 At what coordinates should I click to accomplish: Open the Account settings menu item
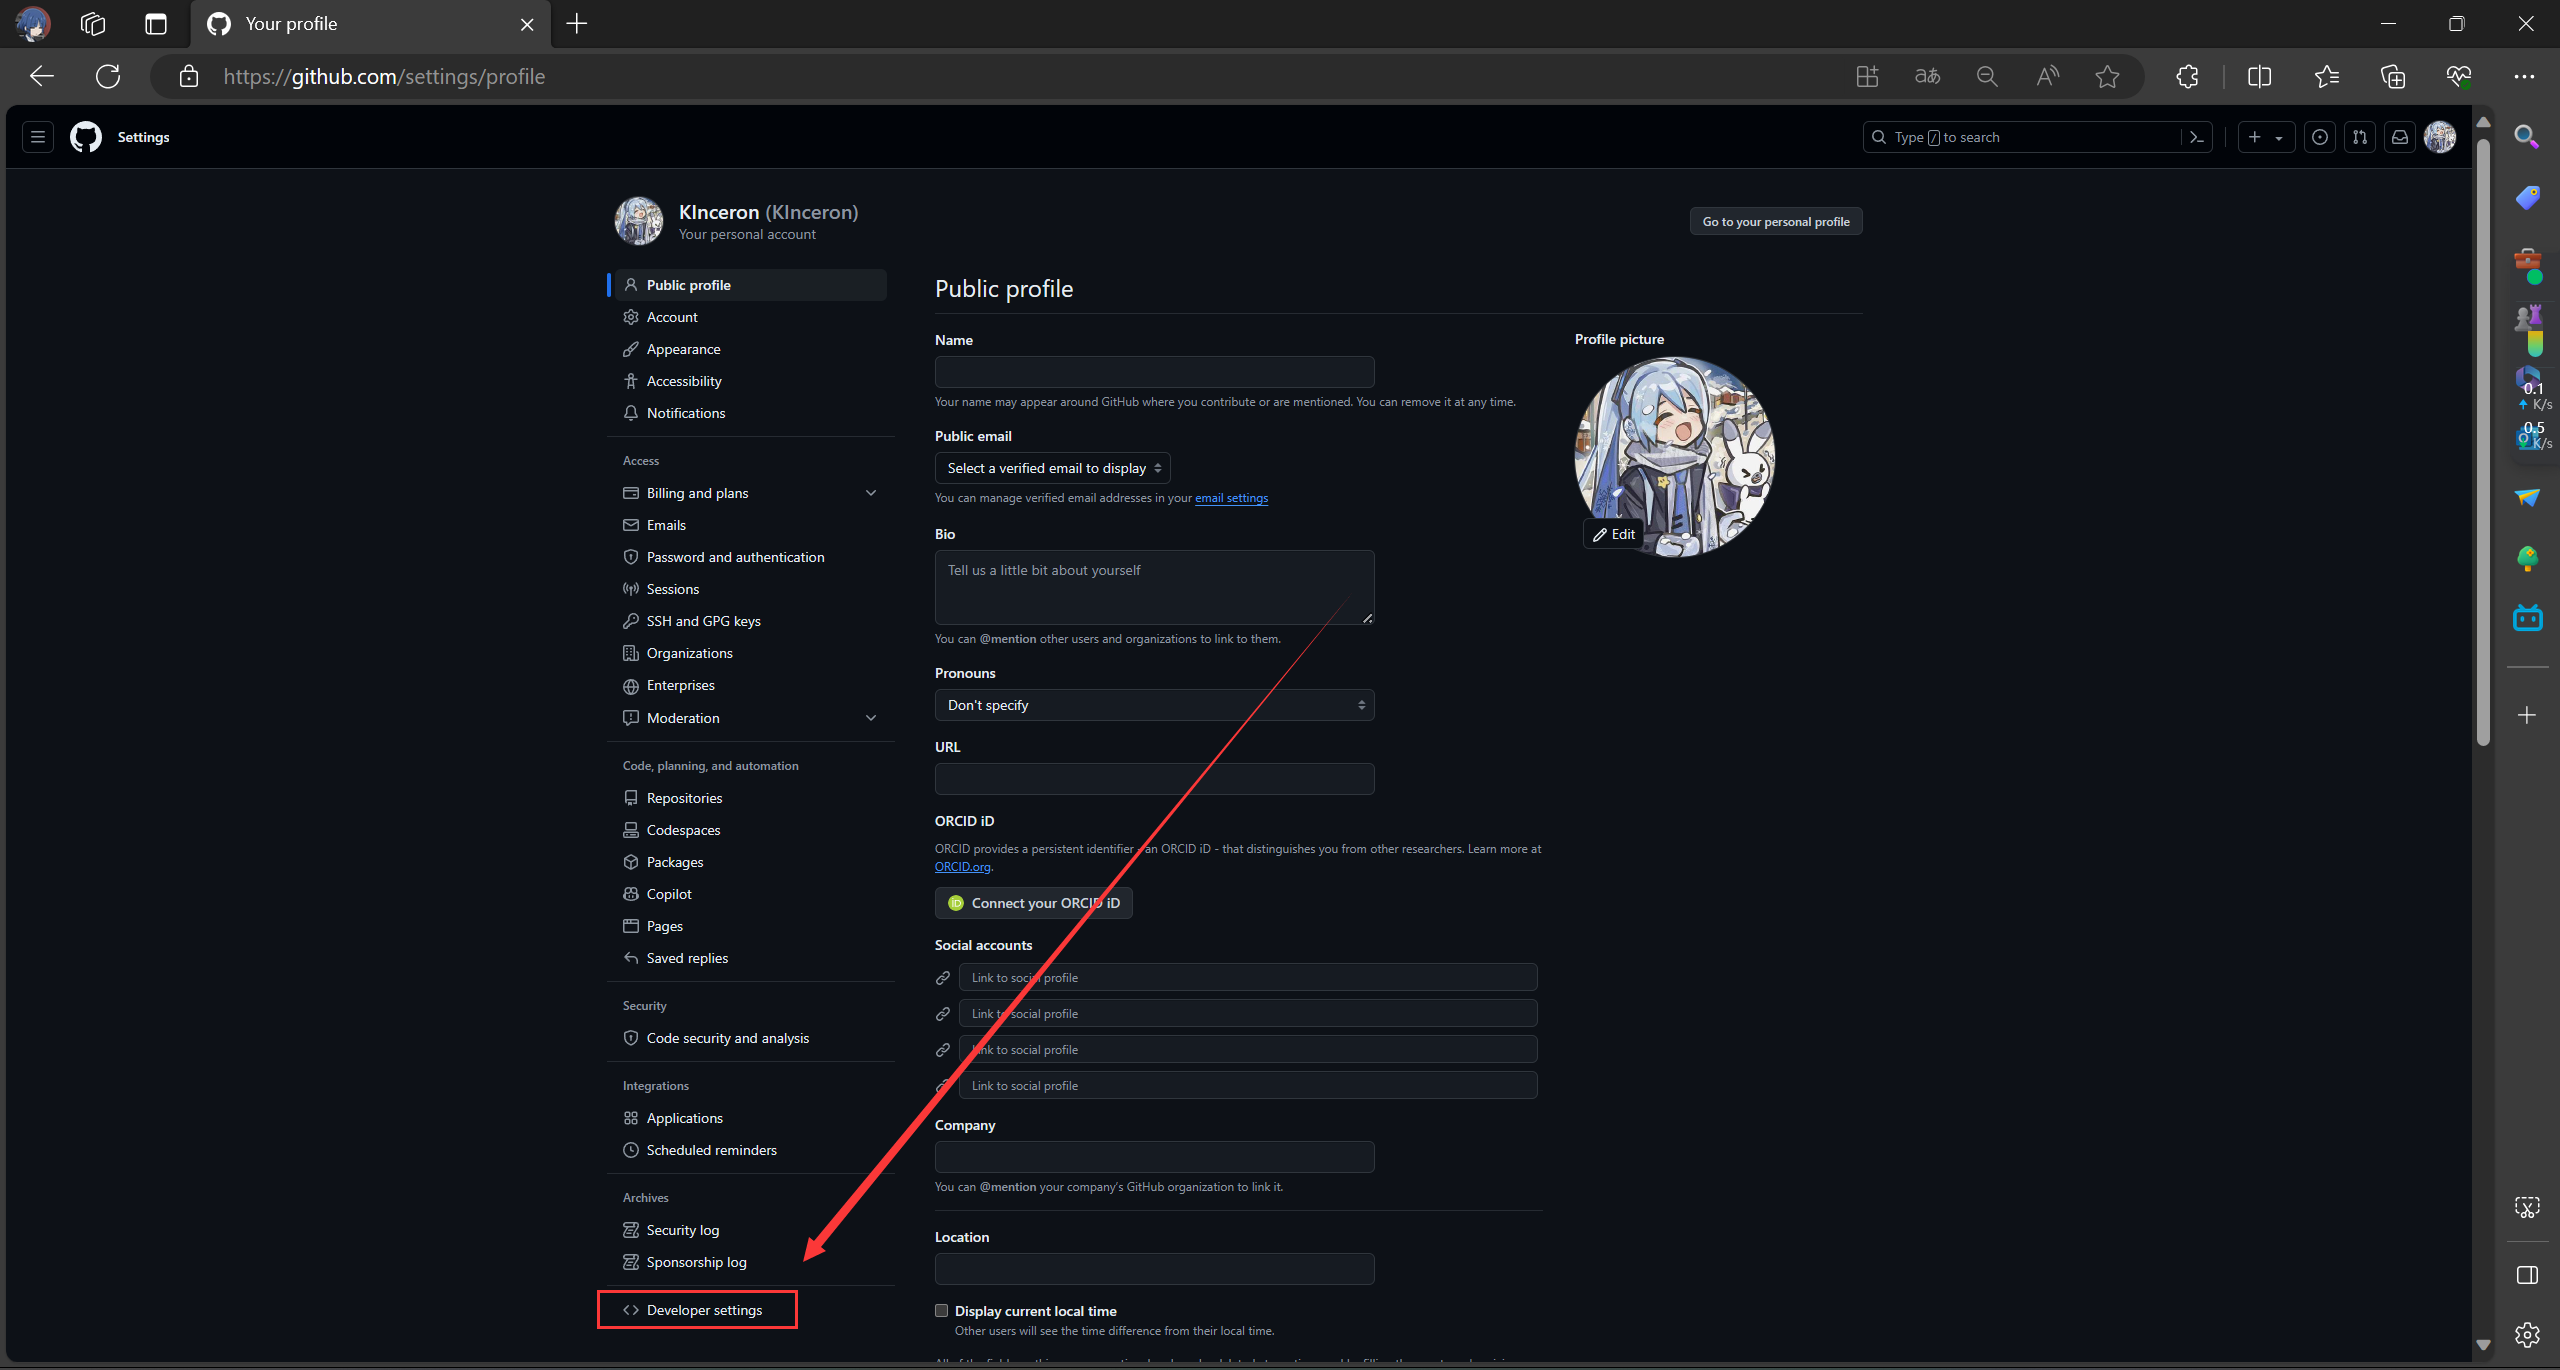(x=672, y=317)
